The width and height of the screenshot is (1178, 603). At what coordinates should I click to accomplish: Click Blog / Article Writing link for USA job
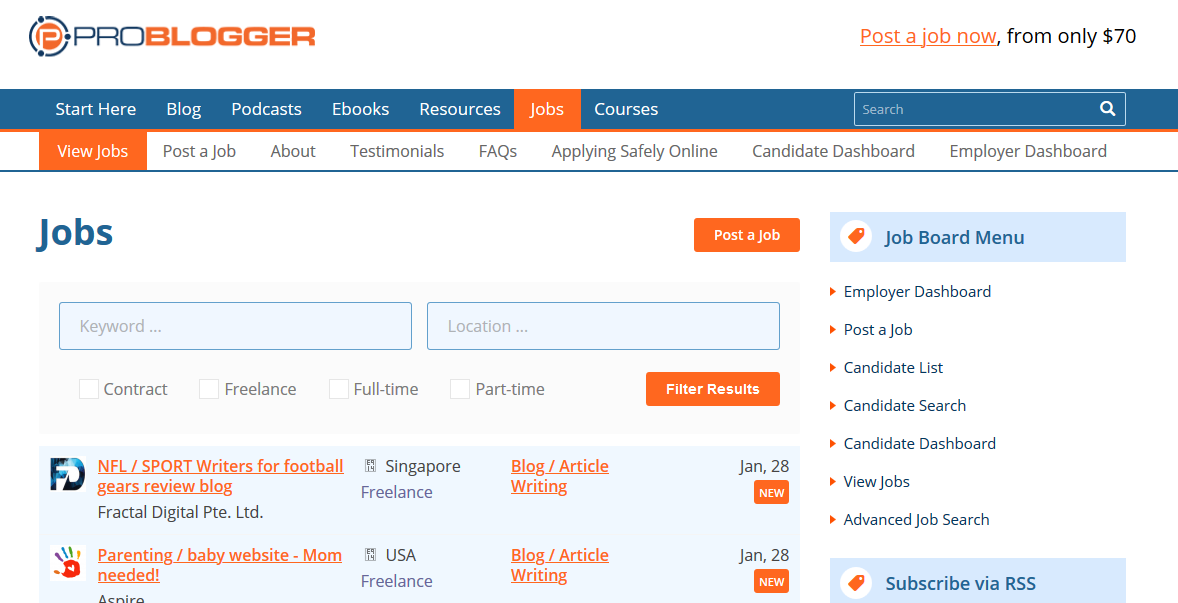[x=560, y=565]
